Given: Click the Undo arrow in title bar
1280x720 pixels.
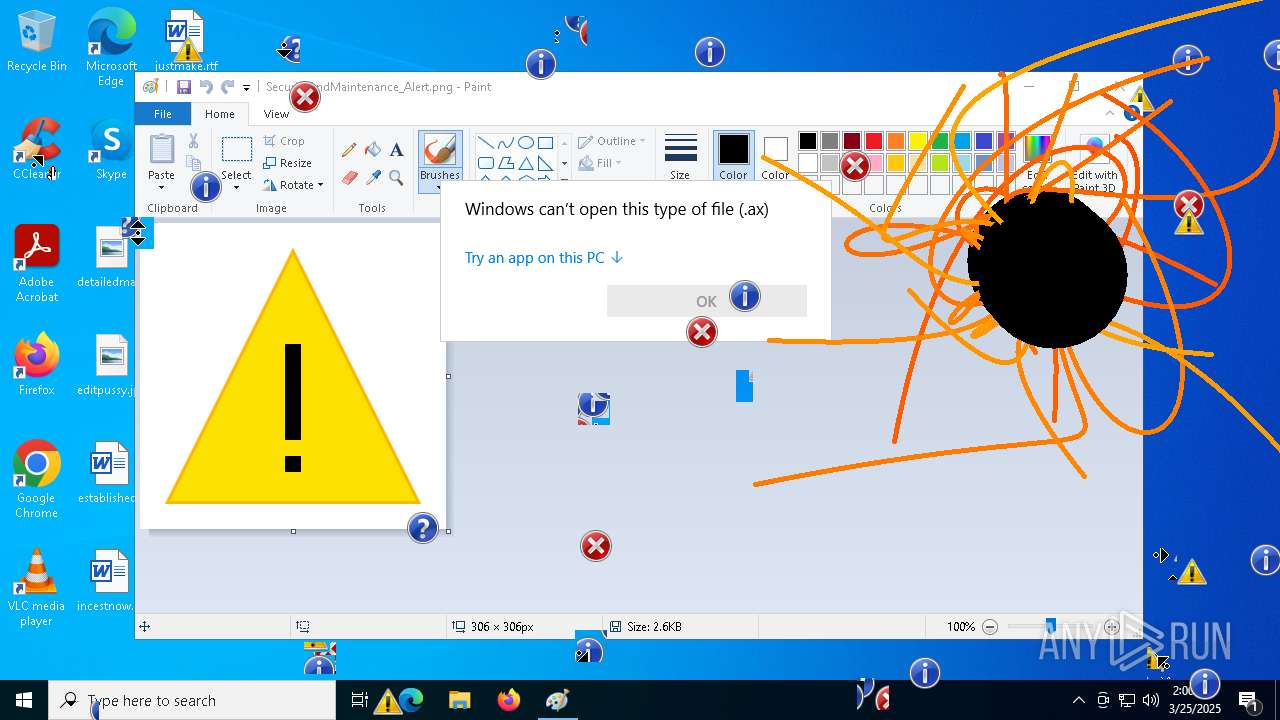Looking at the screenshot, I should click(x=205, y=87).
